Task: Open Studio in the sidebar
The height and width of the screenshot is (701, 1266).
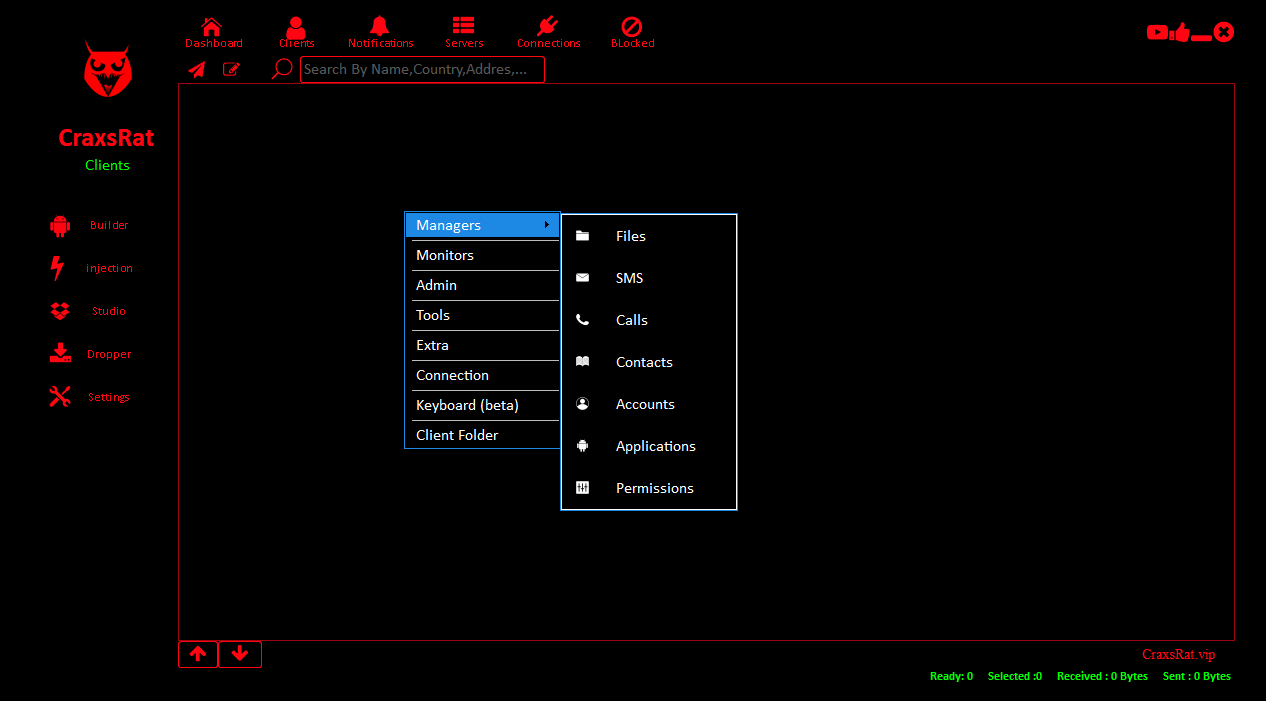Action: [x=88, y=311]
